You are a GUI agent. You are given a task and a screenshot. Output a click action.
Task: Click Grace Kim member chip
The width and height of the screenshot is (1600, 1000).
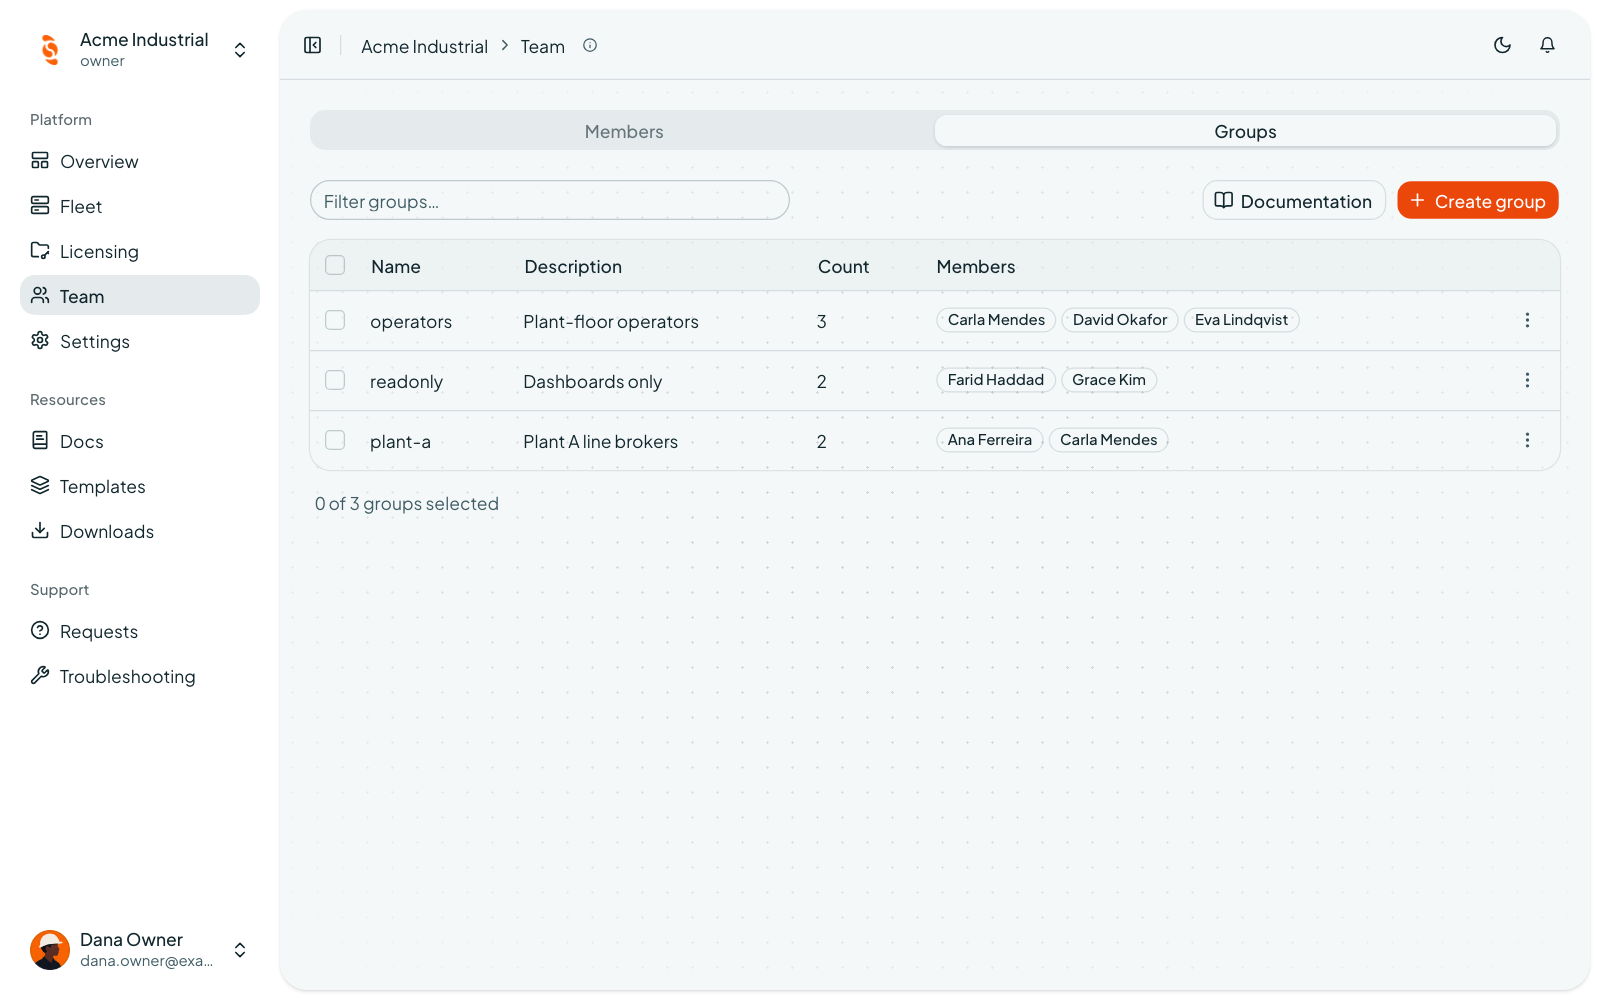pyautogui.click(x=1109, y=380)
